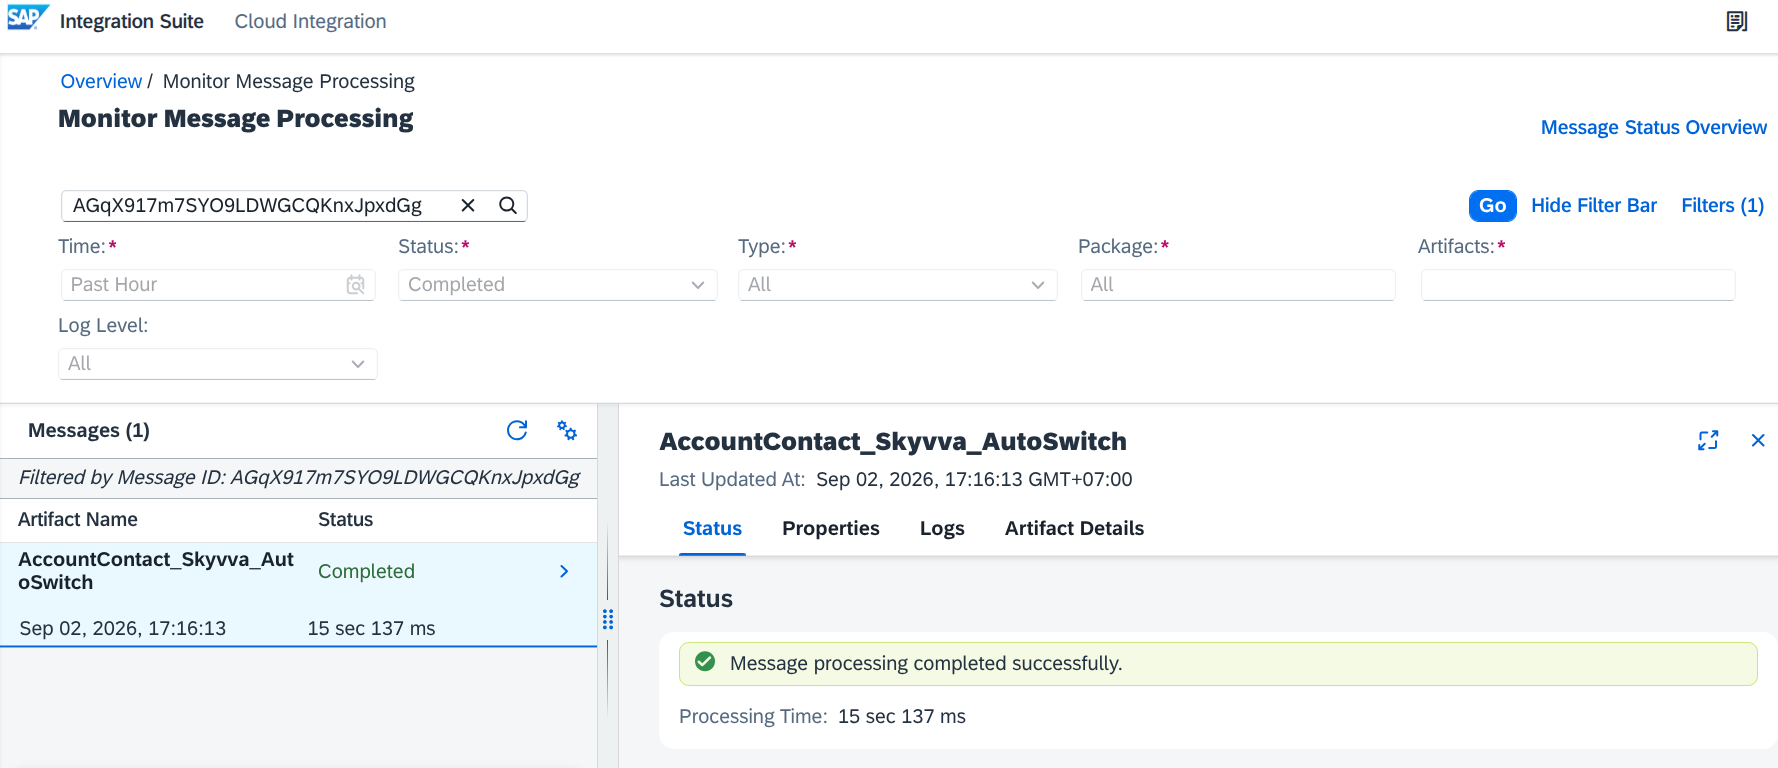Switch to the Properties tab

pos(831,528)
